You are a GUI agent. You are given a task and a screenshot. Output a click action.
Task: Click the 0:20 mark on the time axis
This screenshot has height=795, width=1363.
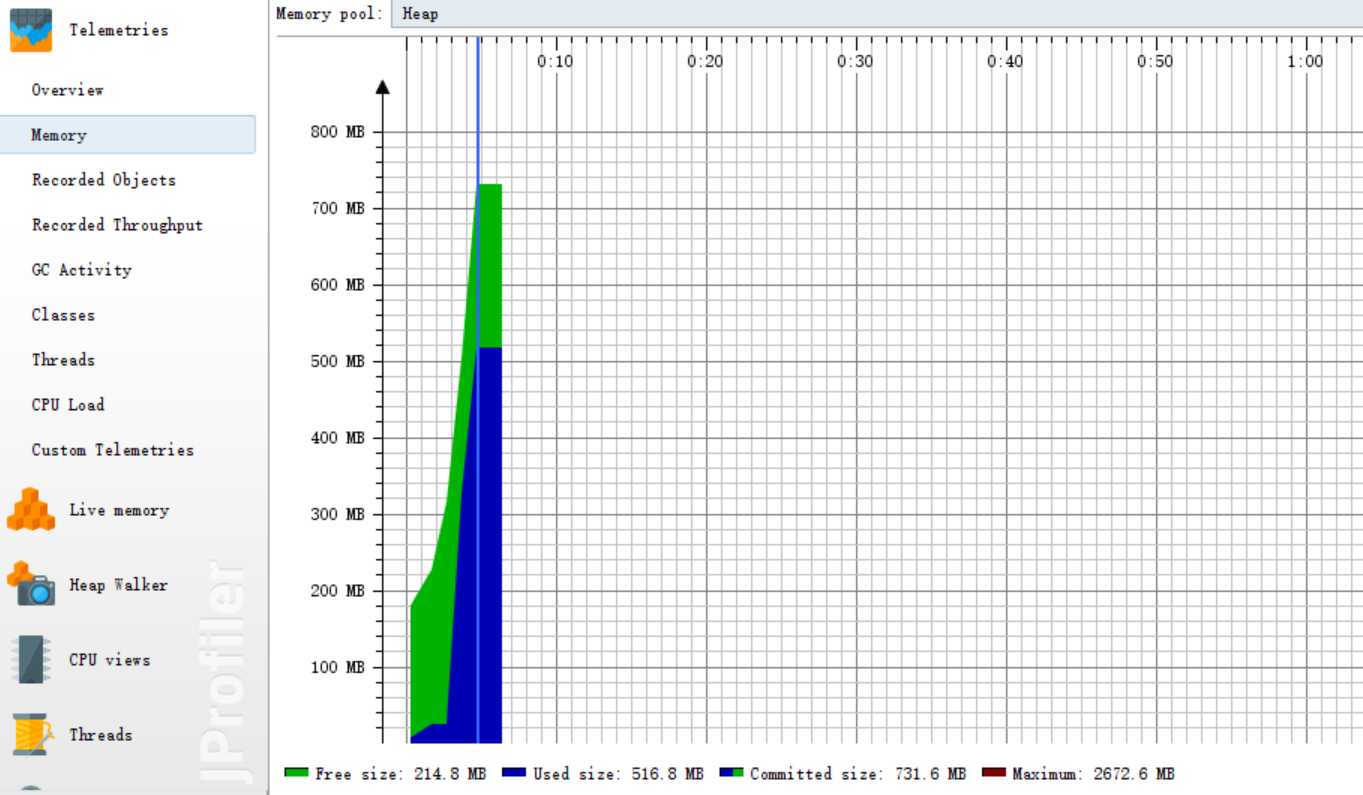point(705,61)
